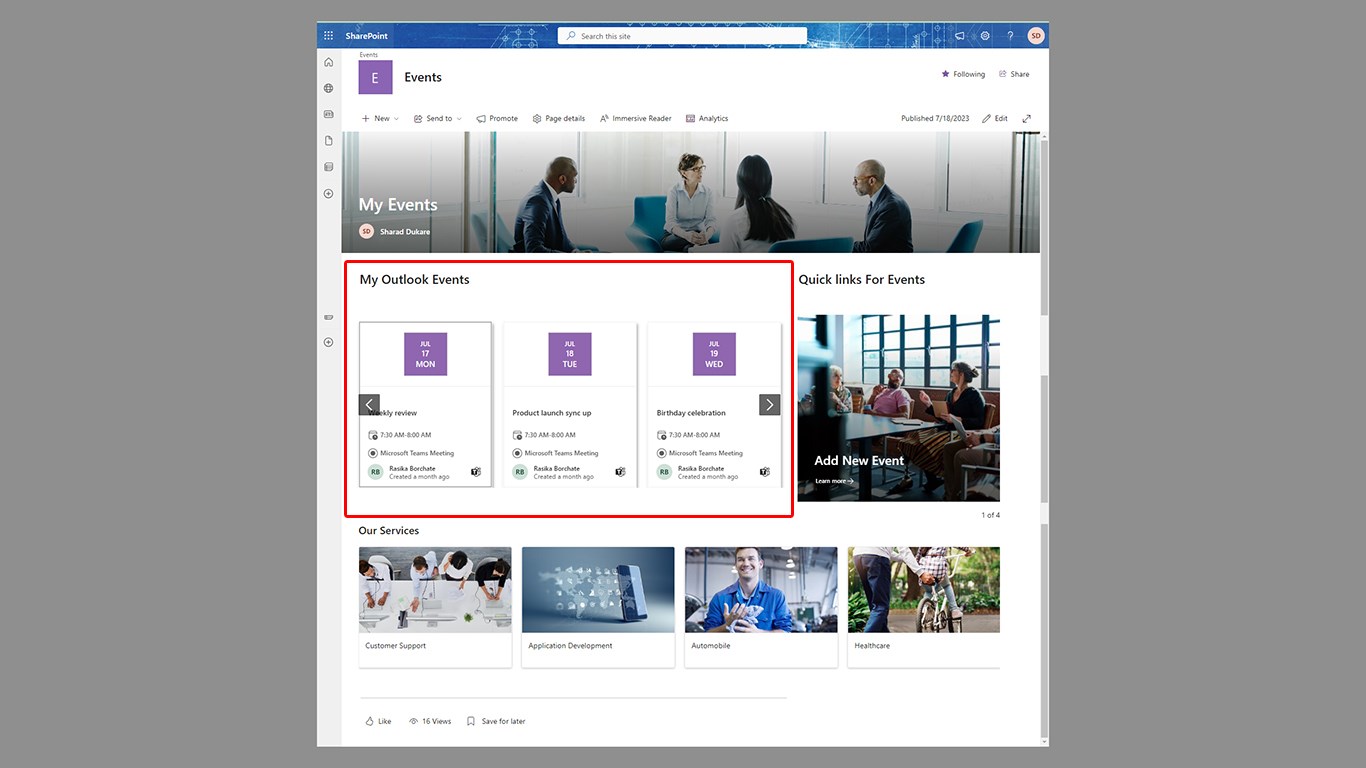Open the Customer Support service card

click(x=435, y=607)
